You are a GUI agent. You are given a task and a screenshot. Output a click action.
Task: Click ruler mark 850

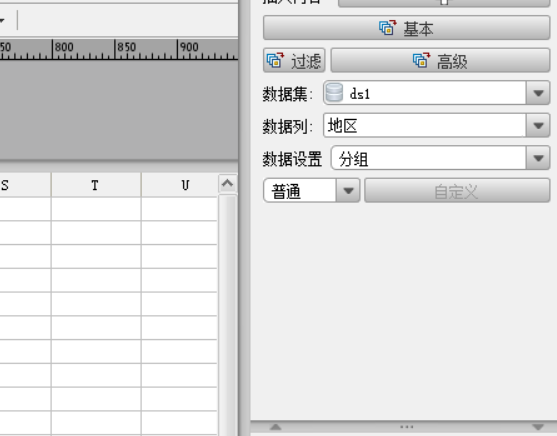pos(126,47)
